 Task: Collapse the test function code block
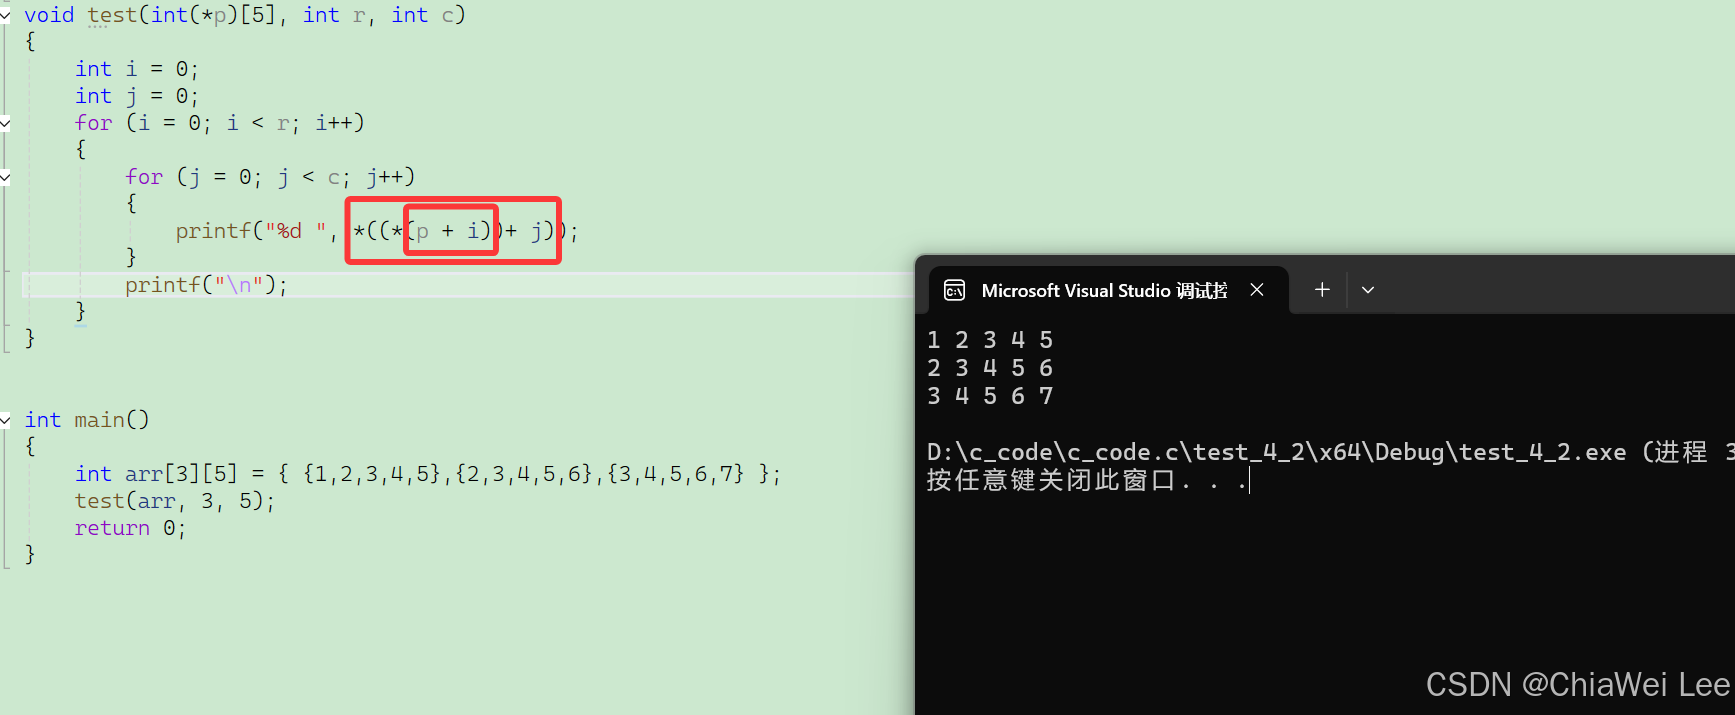point(5,15)
